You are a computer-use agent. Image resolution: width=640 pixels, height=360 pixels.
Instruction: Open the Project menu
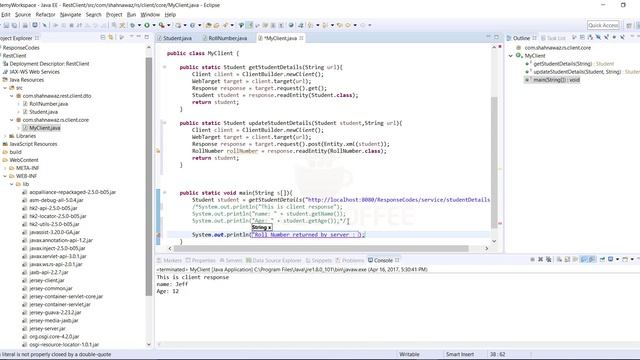coord(114,15)
